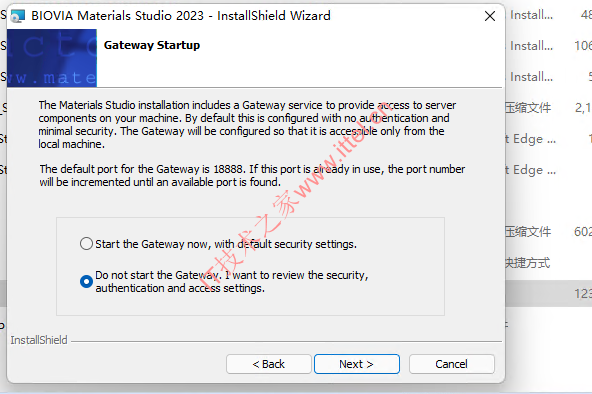Image resolution: width=592 pixels, height=394 pixels.
Task: Click the blue Materials Studio banner image
Action: 52,58
